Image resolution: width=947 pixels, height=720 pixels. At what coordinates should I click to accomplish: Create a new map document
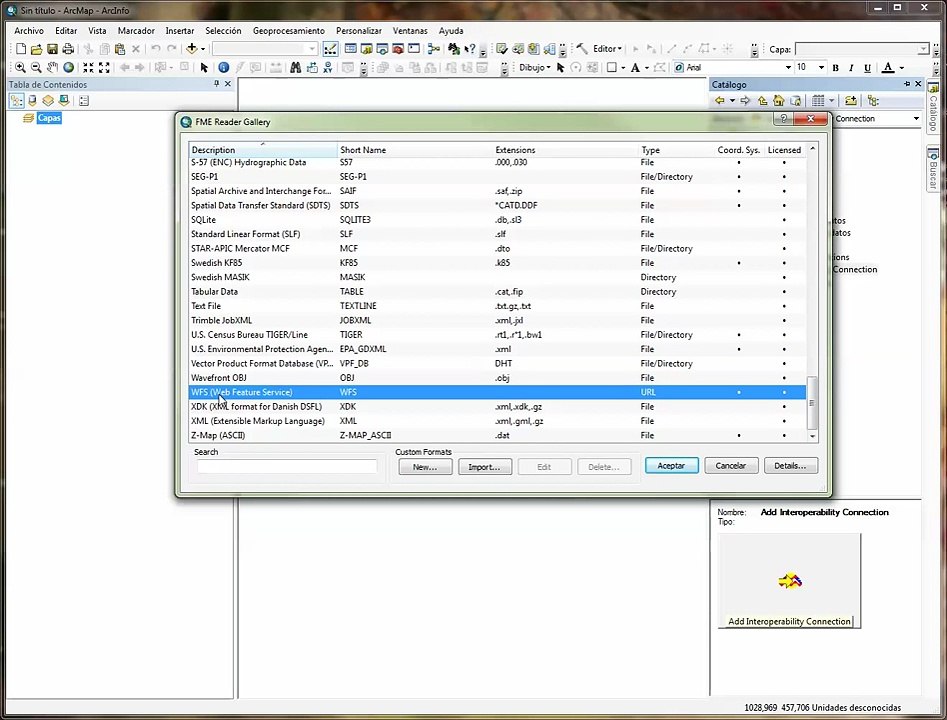[x=21, y=49]
